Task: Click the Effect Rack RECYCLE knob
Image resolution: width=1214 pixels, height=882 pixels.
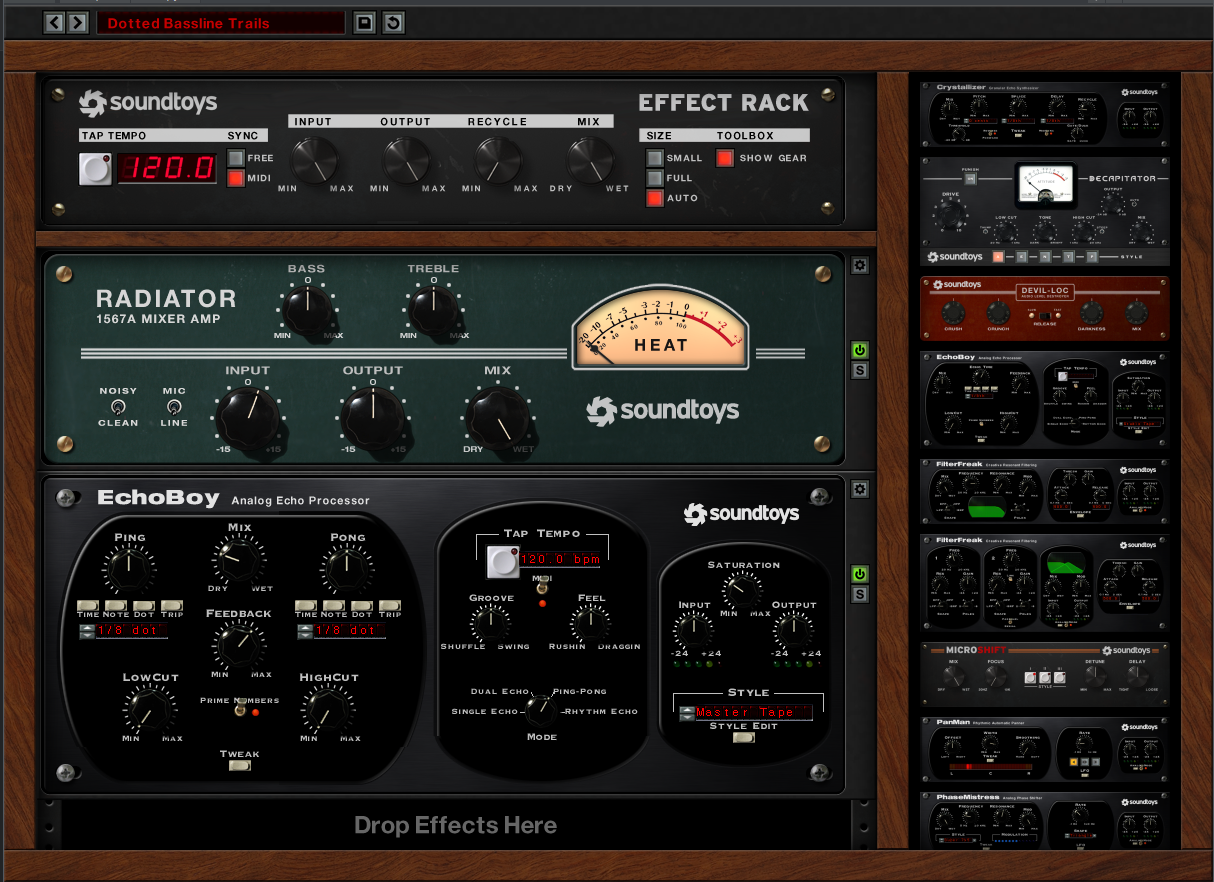Action: [x=498, y=159]
